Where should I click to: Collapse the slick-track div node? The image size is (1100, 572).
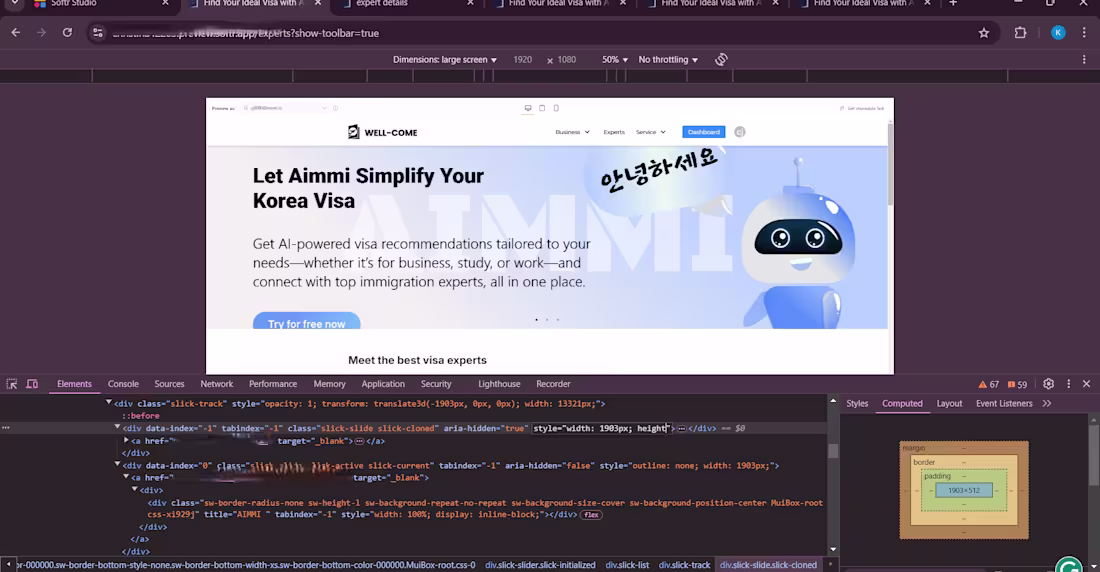(109, 403)
